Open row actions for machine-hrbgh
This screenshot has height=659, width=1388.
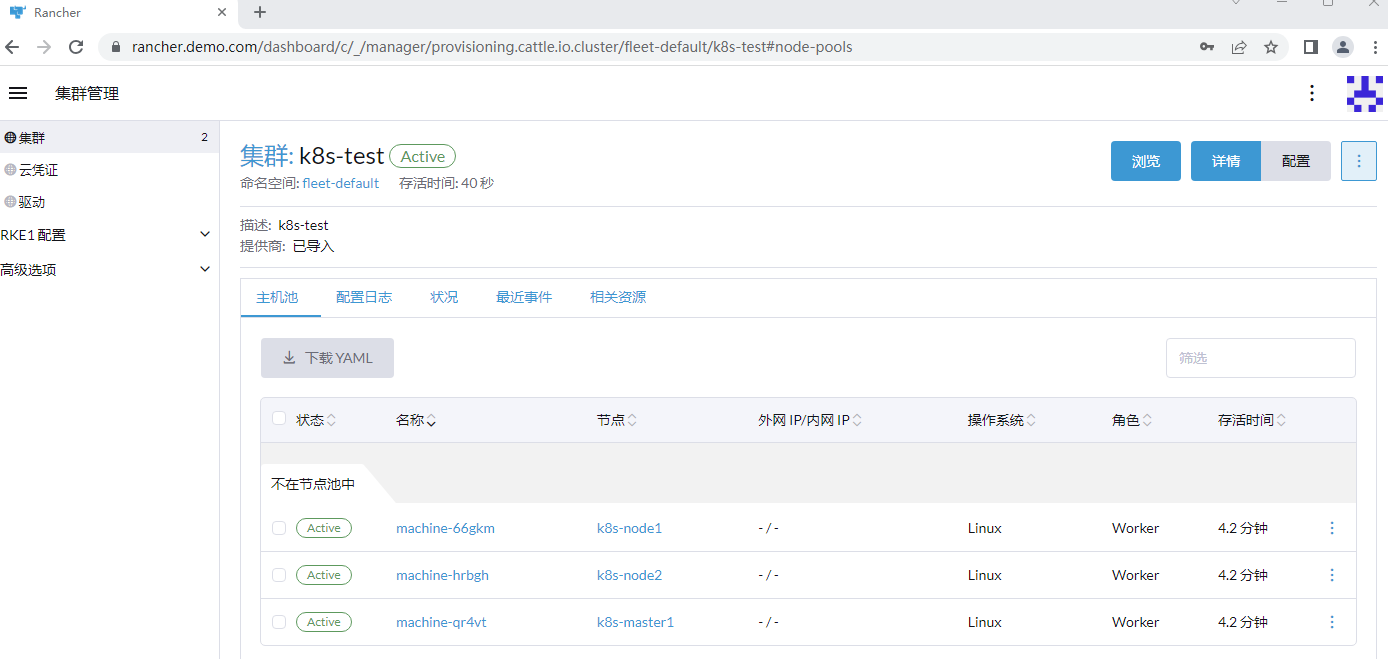point(1332,575)
